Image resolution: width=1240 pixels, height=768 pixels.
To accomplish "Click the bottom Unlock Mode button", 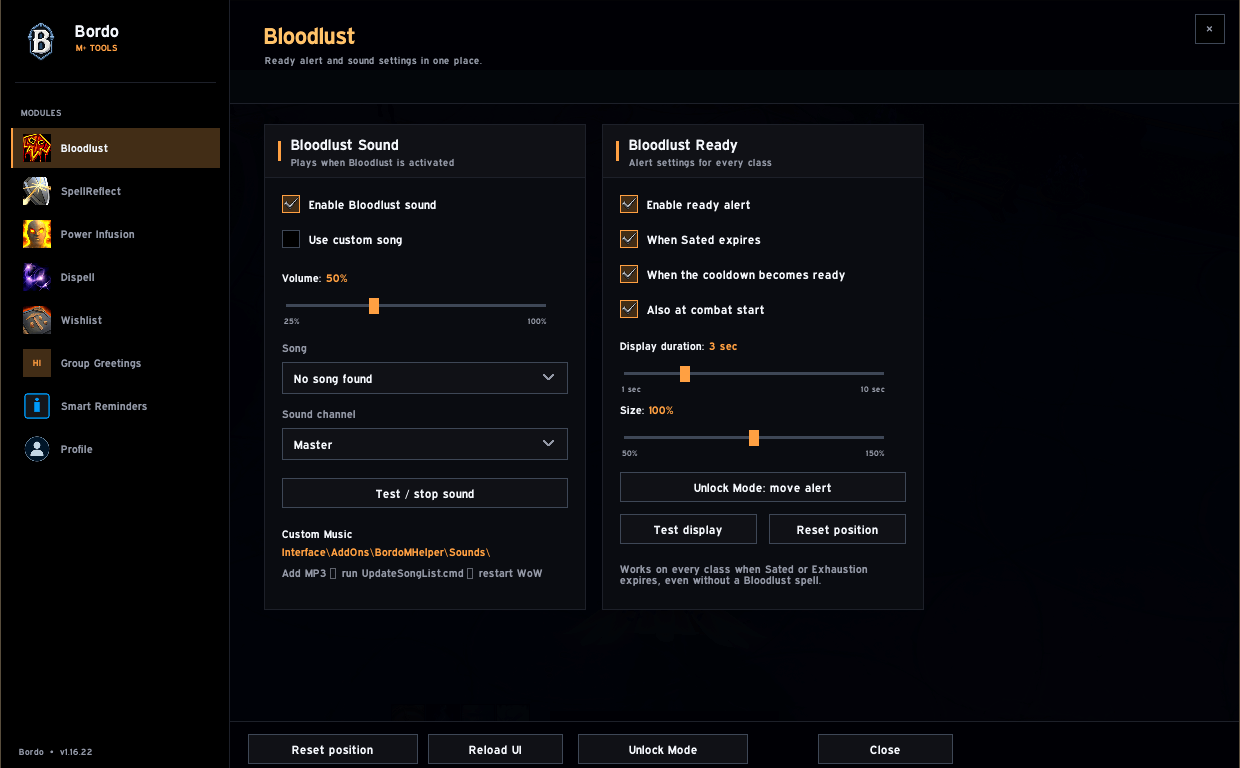I will [x=663, y=749].
